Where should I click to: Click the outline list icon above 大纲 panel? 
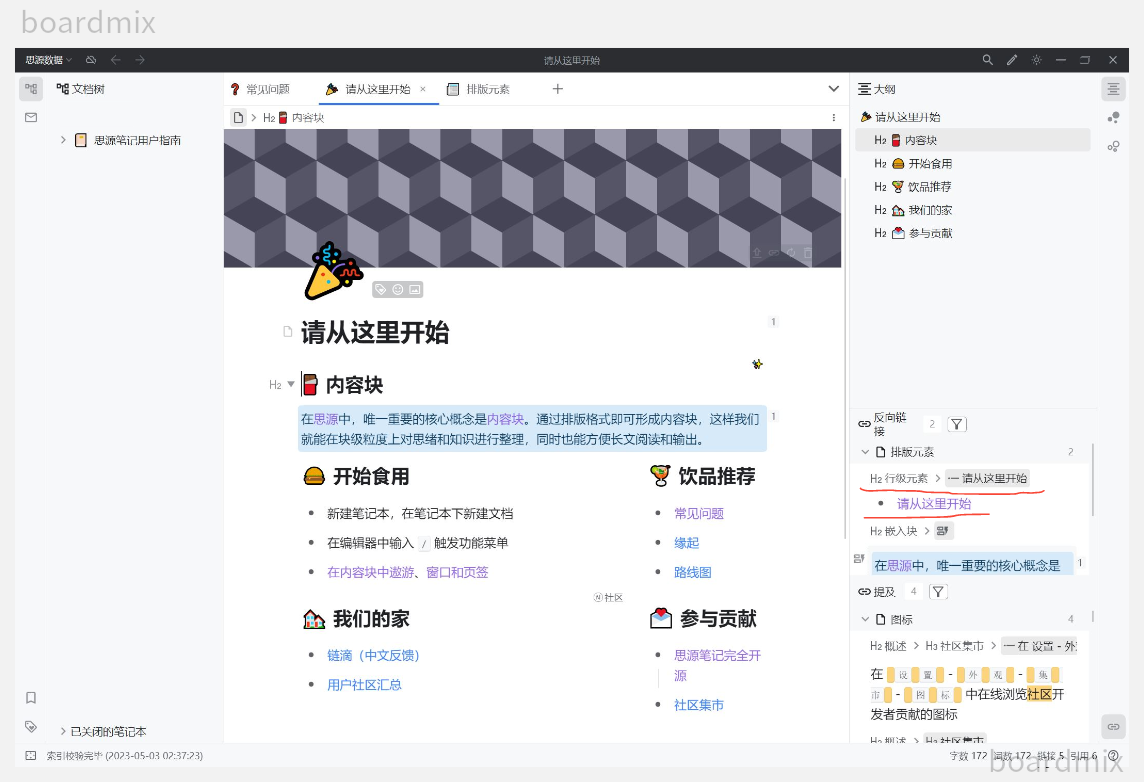coord(1113,88)
